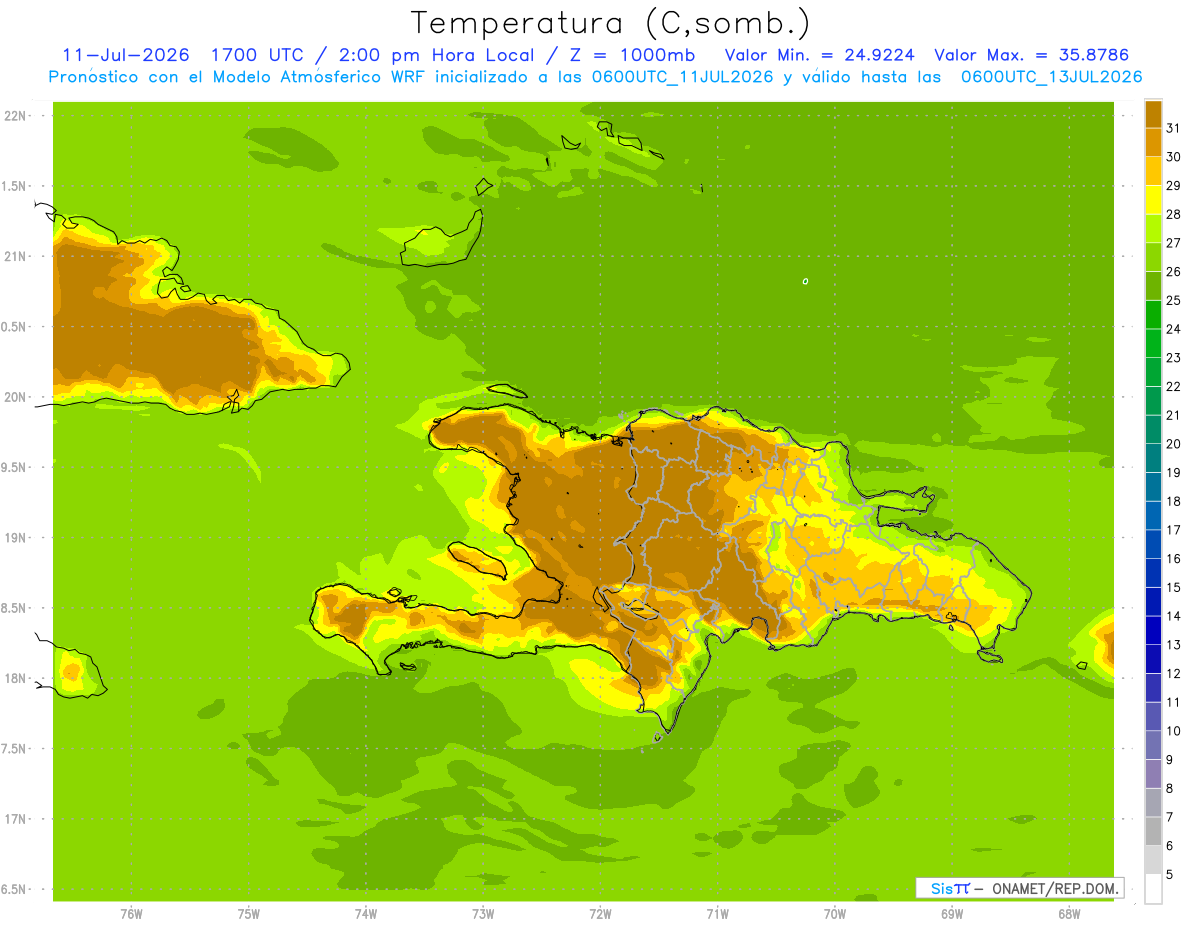This screenshot has width=1200, height=927.
Task: Pick the blue colorbar segment between 16 and 17
Action: click(1153, 545)
